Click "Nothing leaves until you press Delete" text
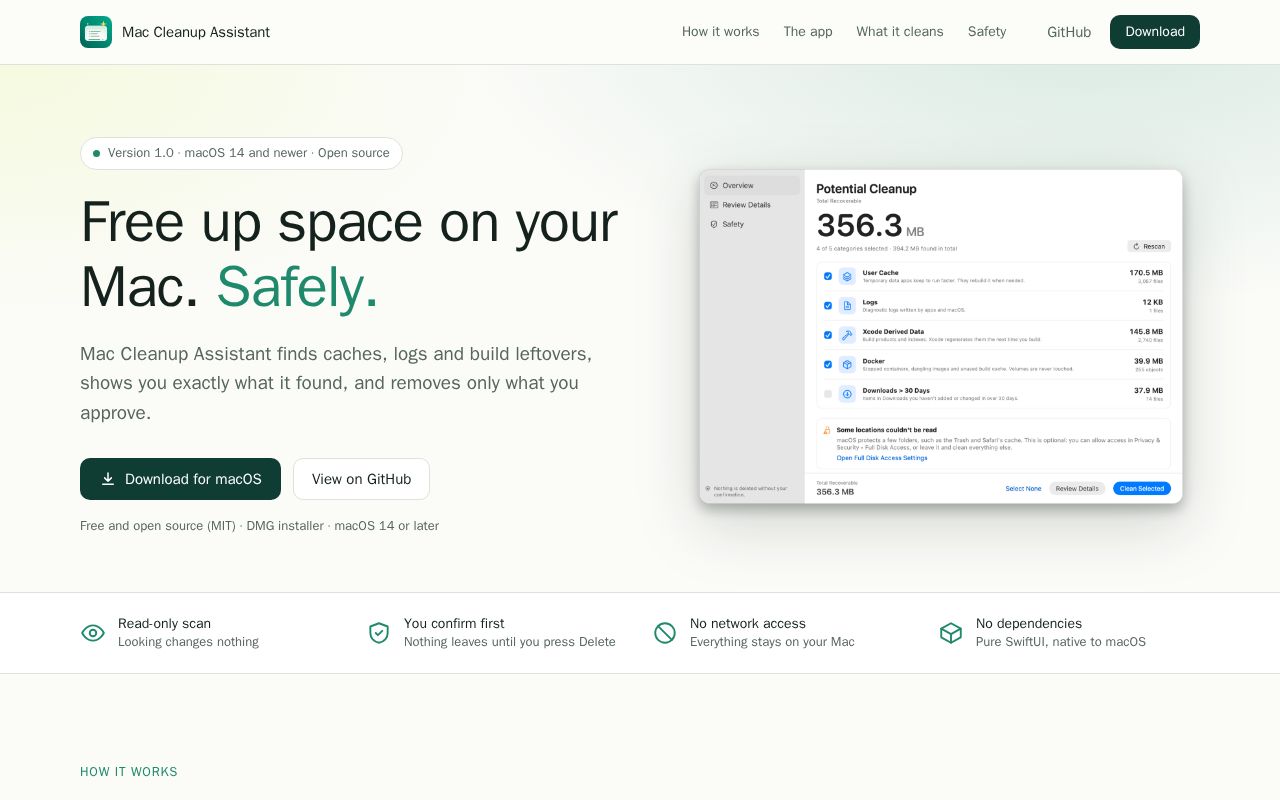1280x800 pixels. (510, 642)
